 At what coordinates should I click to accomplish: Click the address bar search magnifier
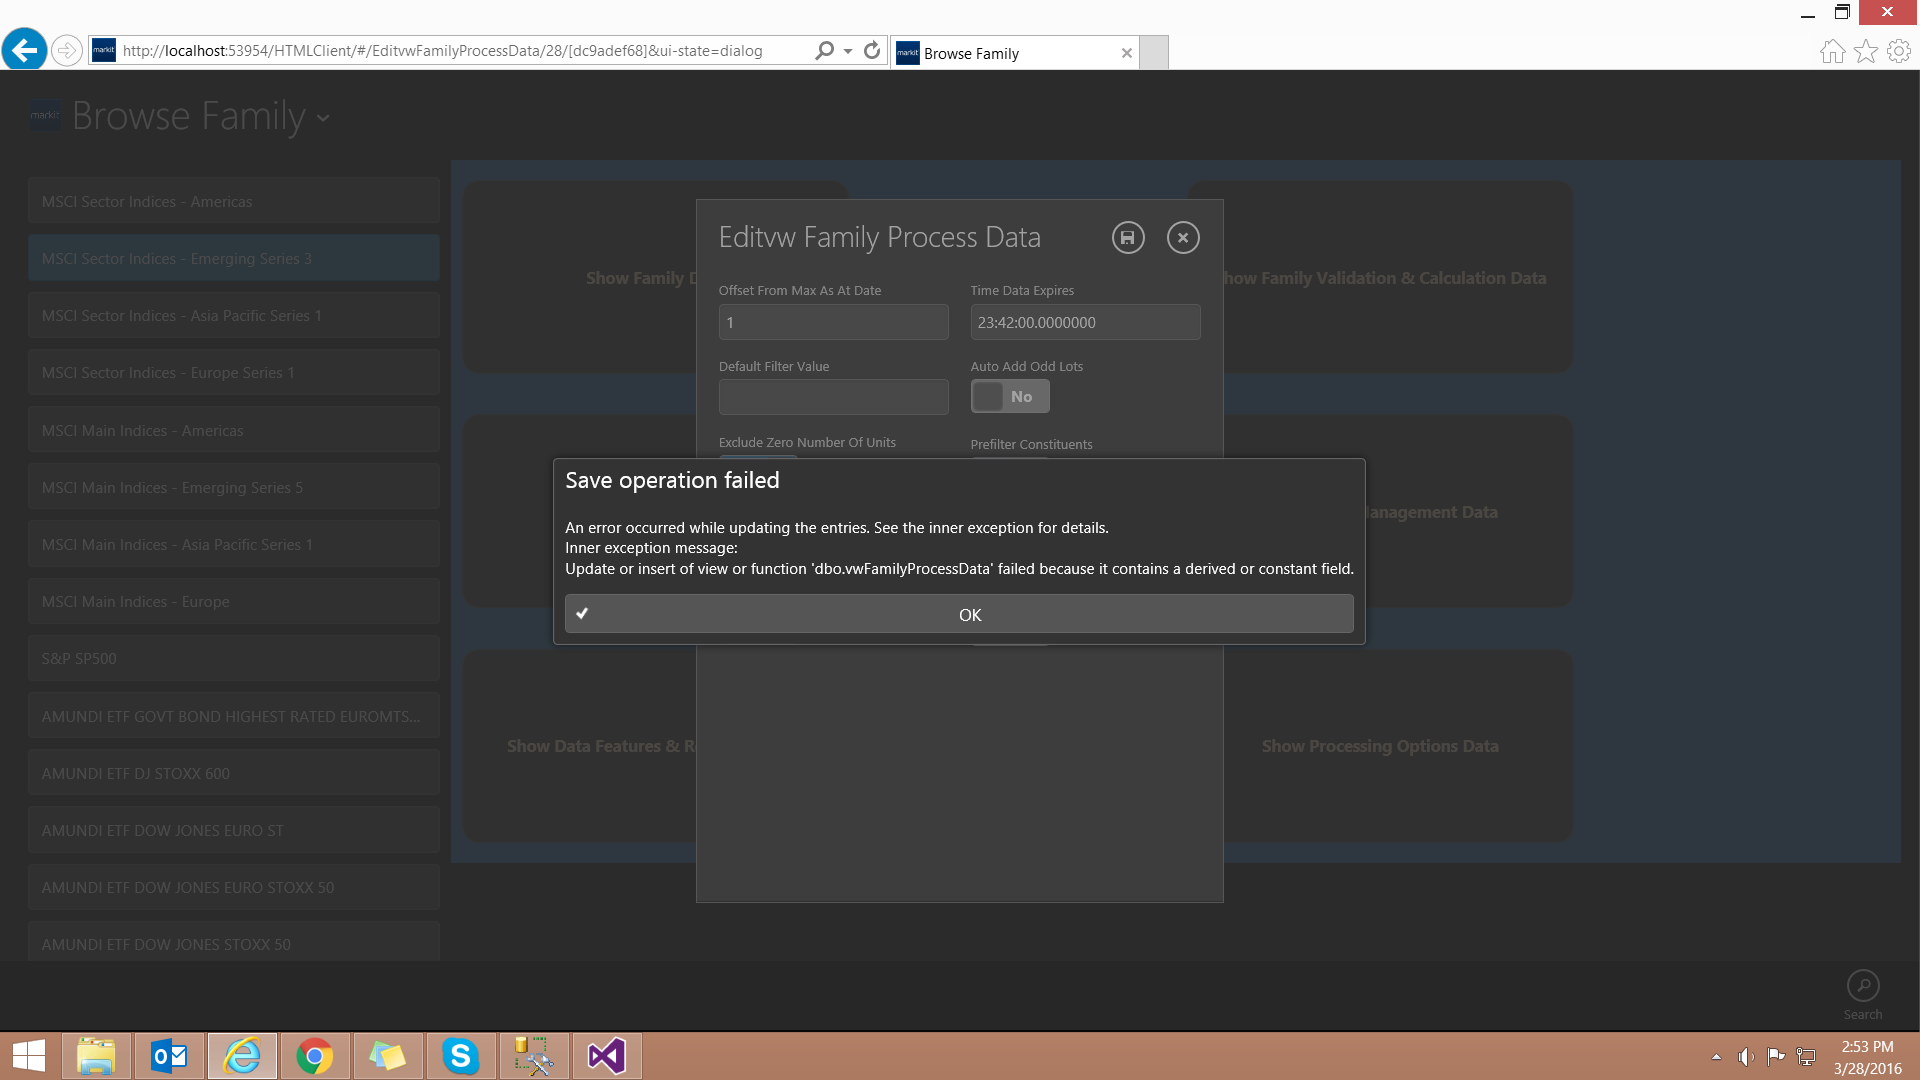click(824, 50)
